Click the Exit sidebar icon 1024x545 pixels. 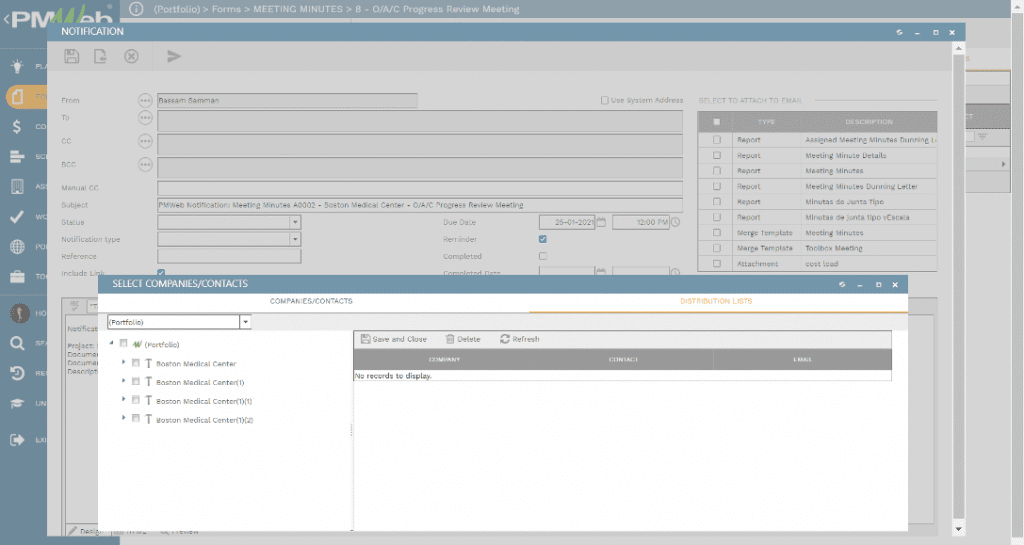tap(18, 440)
